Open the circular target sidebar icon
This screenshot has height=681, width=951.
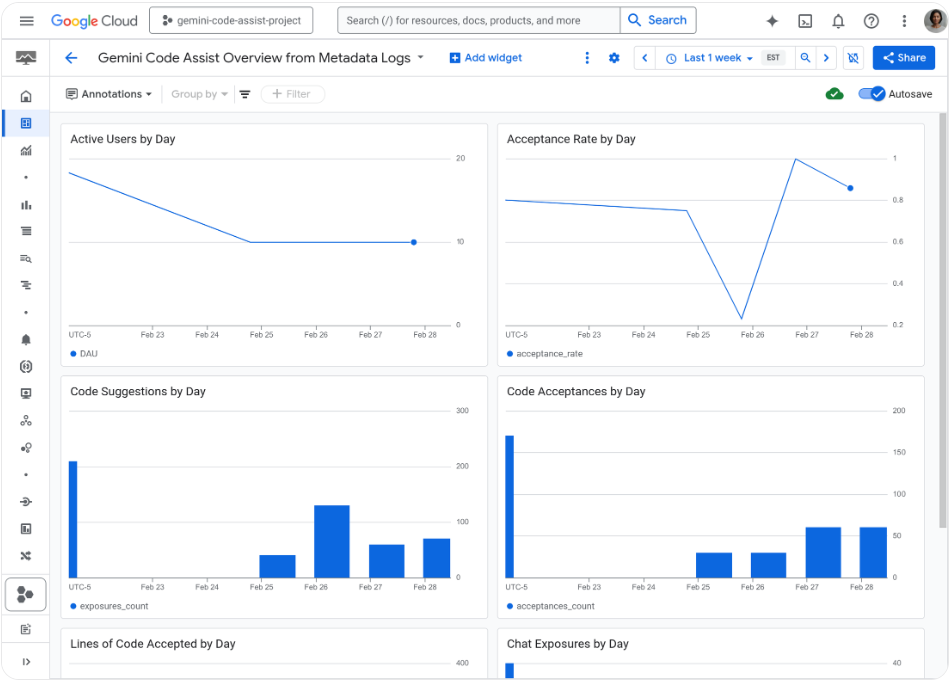pyautogui.click(x=26, y=366)
